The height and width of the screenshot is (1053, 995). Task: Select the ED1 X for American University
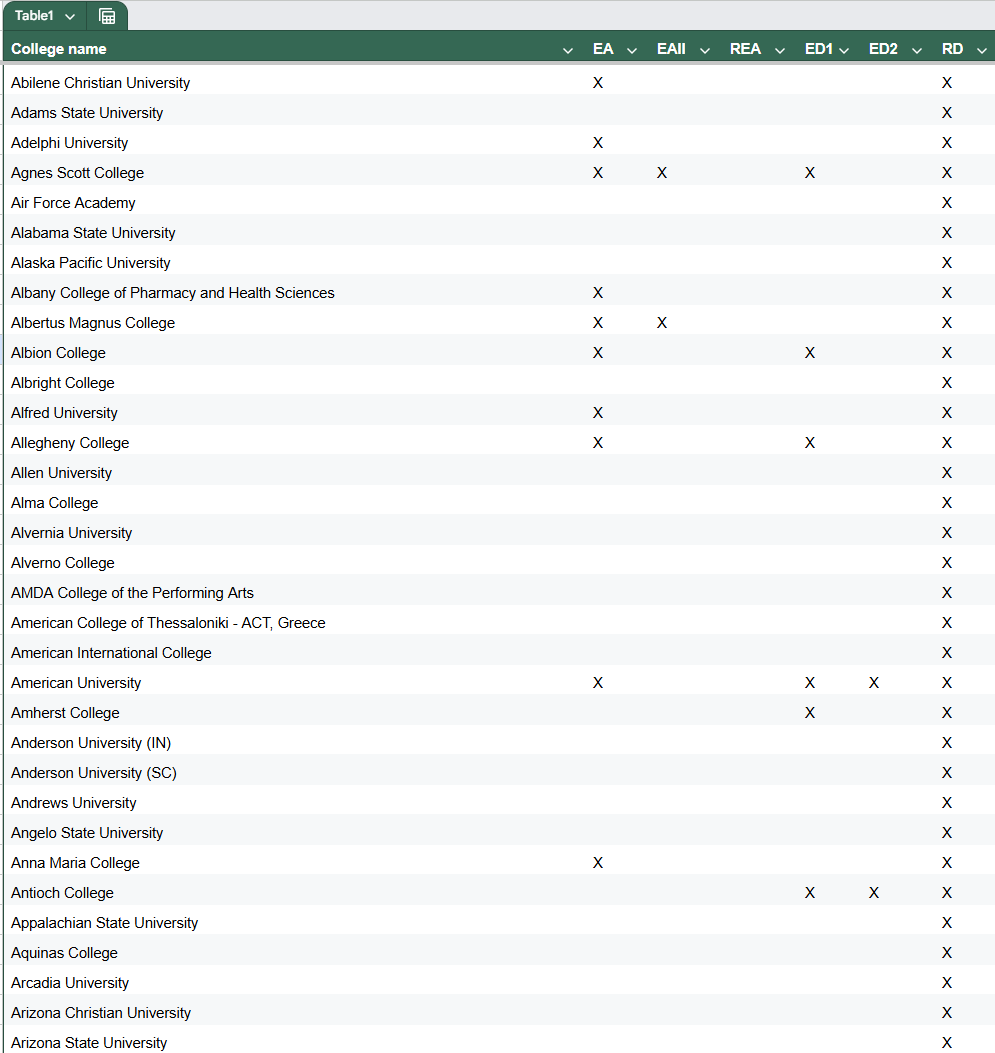coord(810,683)
